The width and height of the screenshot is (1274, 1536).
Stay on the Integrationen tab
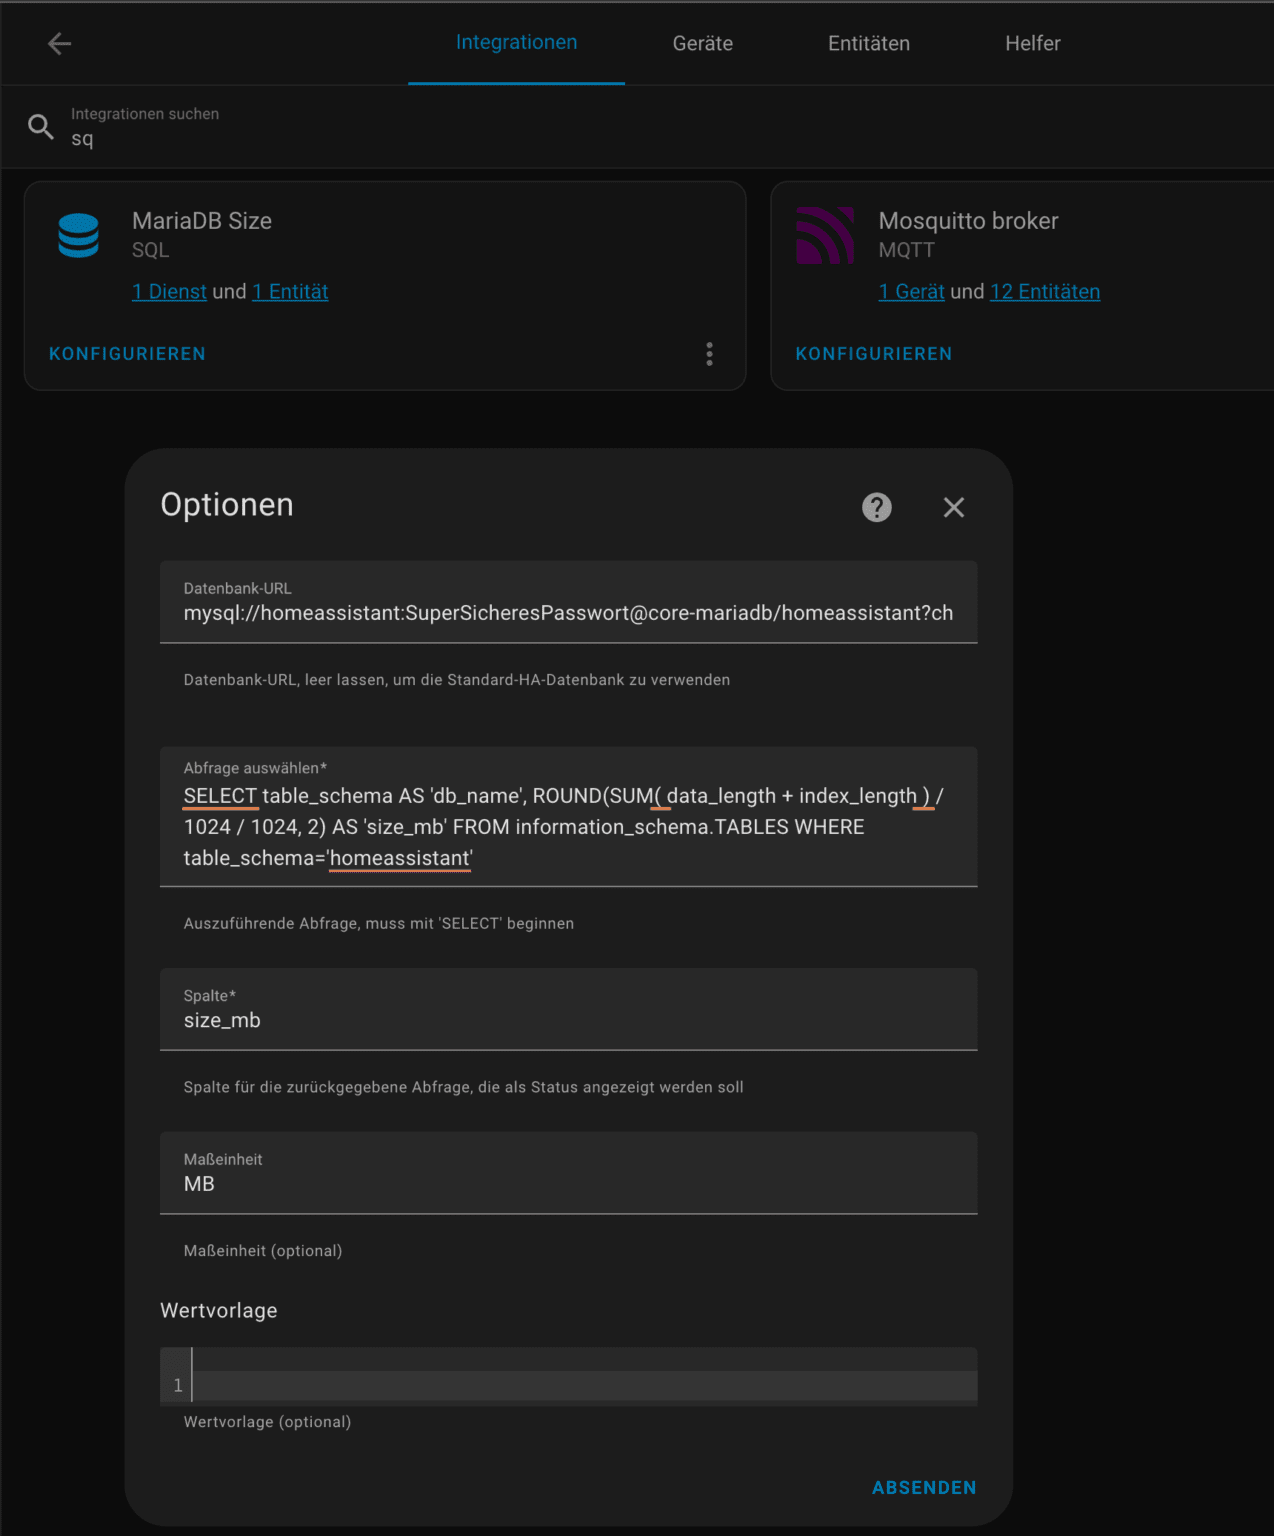517,43
